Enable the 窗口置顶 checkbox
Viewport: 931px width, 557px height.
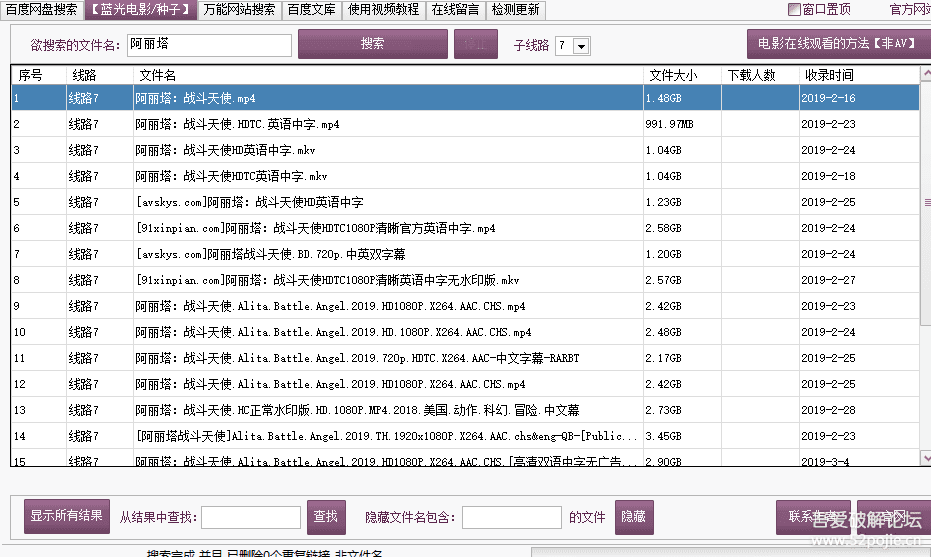[x=795, y=10]
